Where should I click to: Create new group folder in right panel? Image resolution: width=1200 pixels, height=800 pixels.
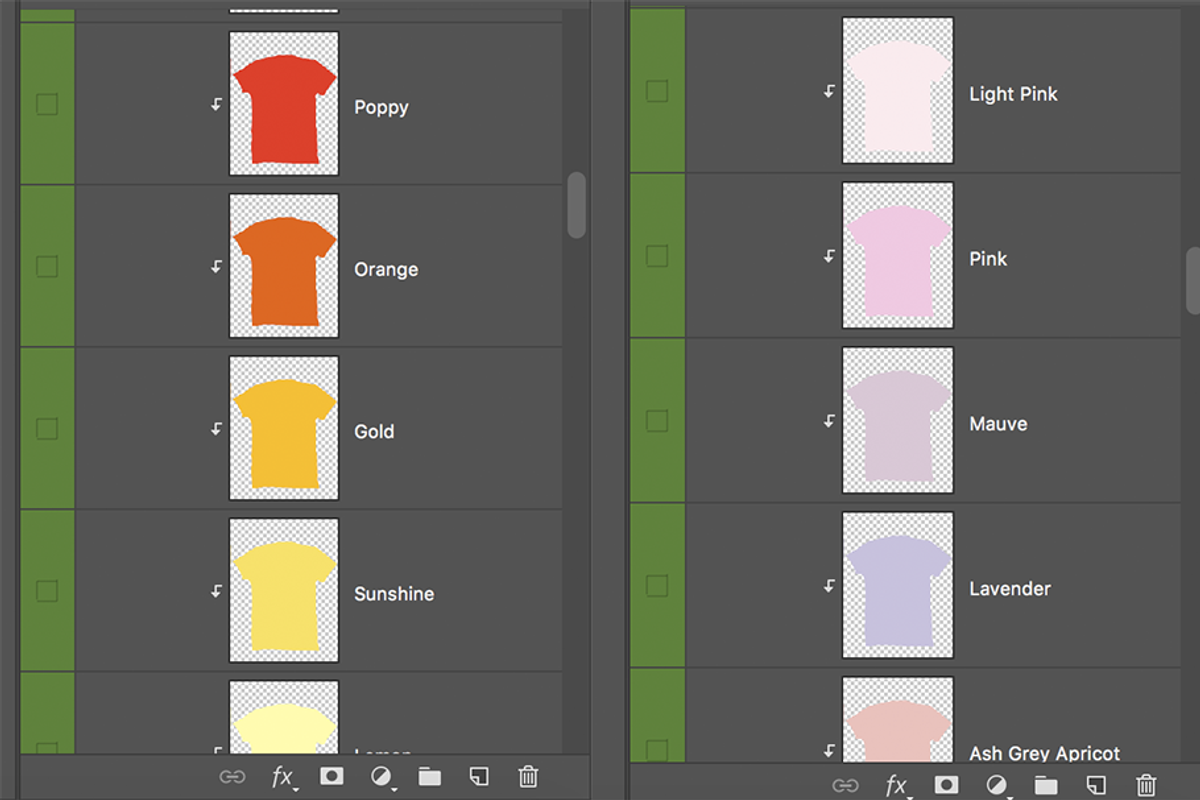click(1046, 785)
